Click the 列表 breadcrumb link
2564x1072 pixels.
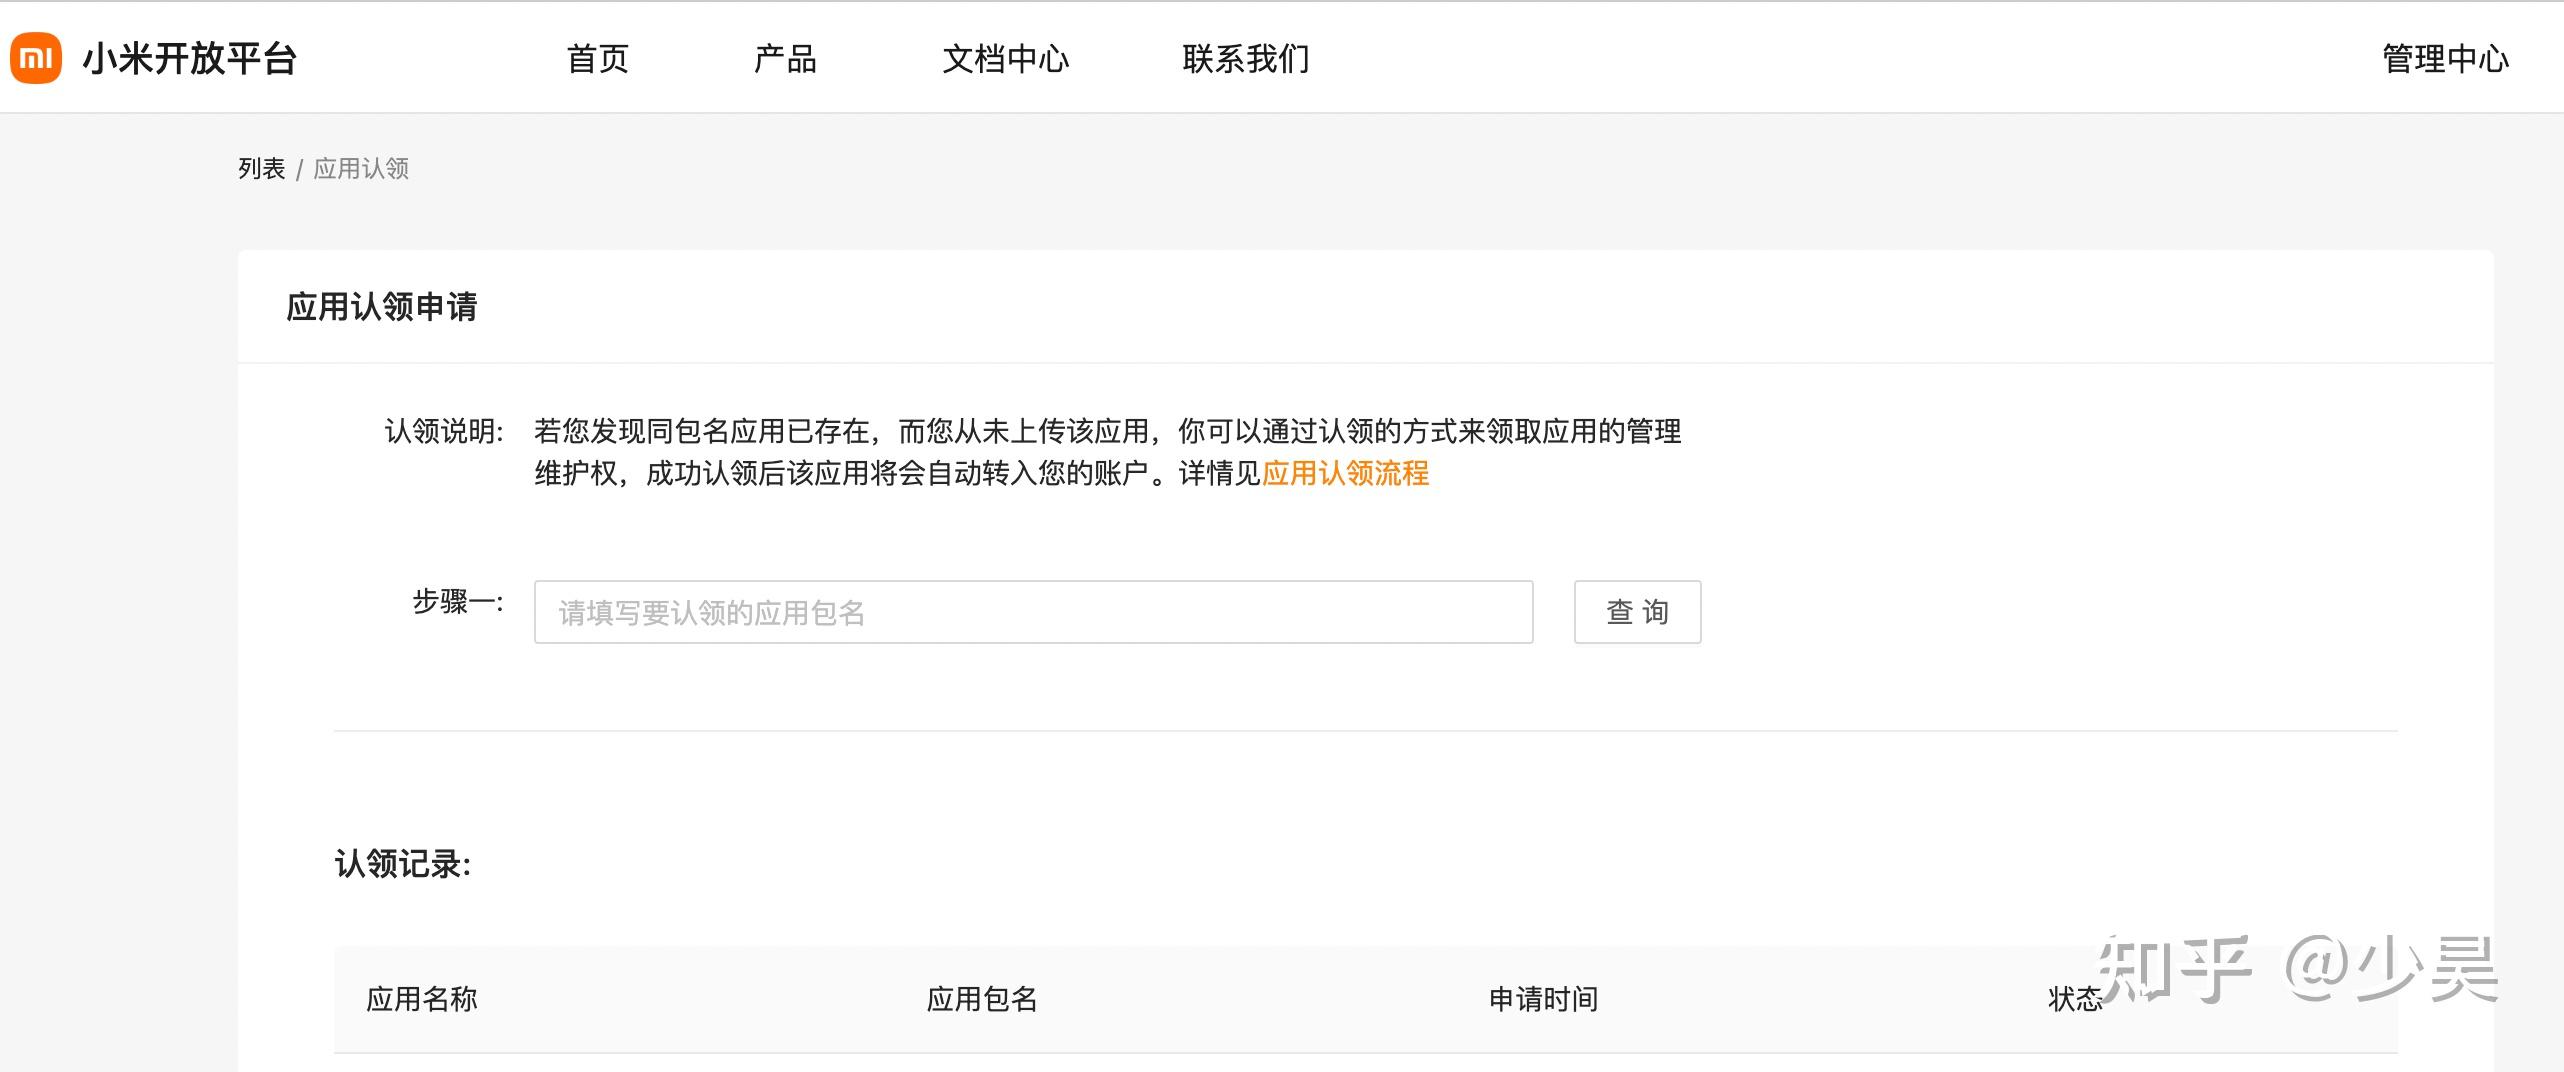pyautogui.click(x=261, y=168)
